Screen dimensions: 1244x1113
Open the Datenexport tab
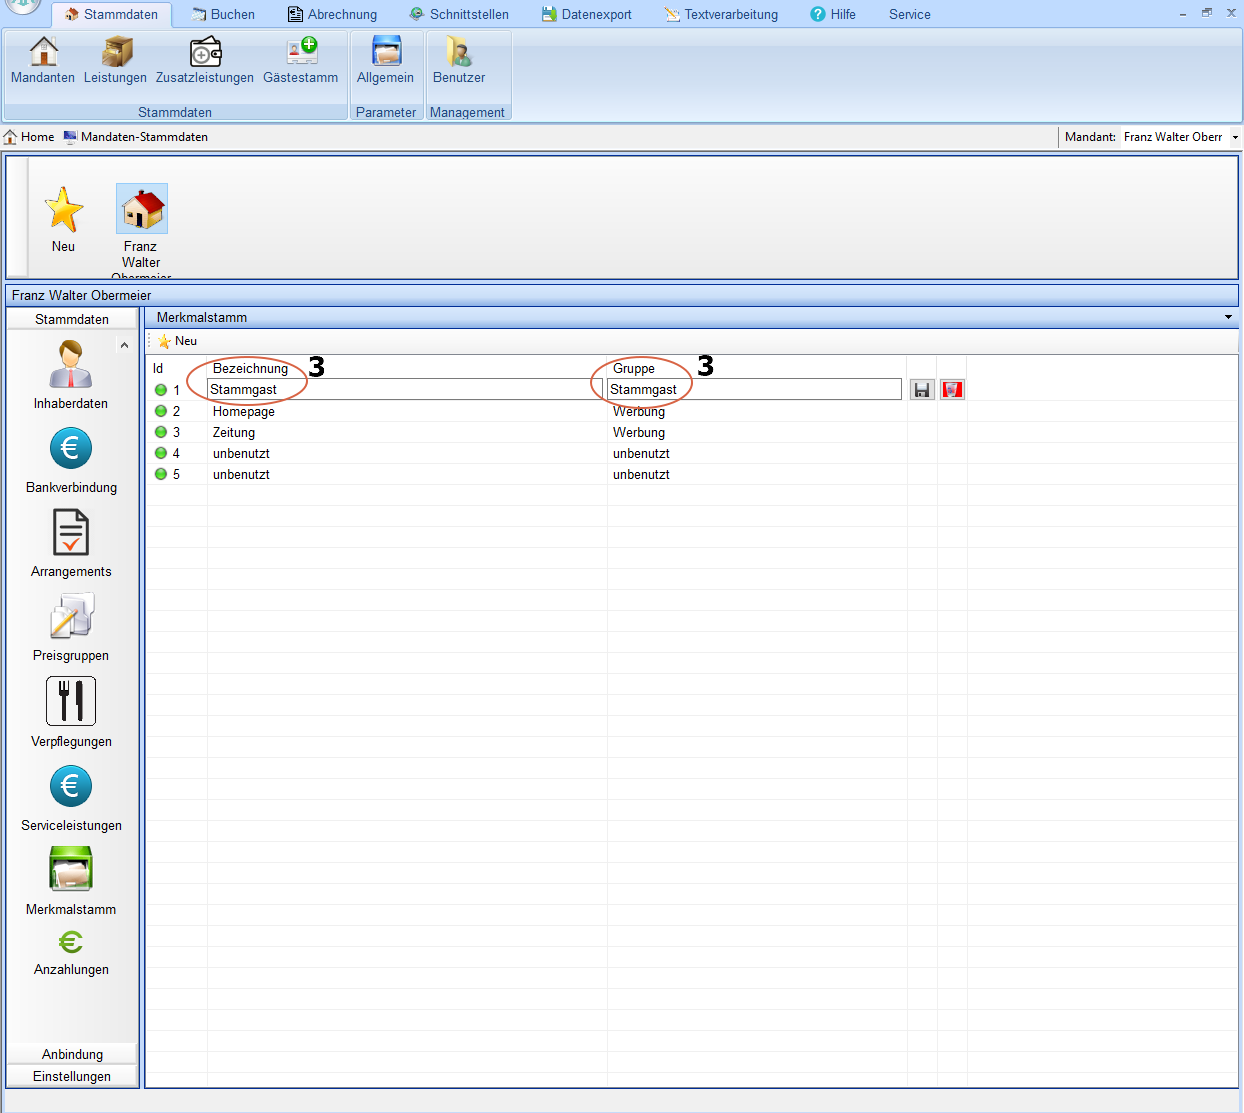coord(587,14)
